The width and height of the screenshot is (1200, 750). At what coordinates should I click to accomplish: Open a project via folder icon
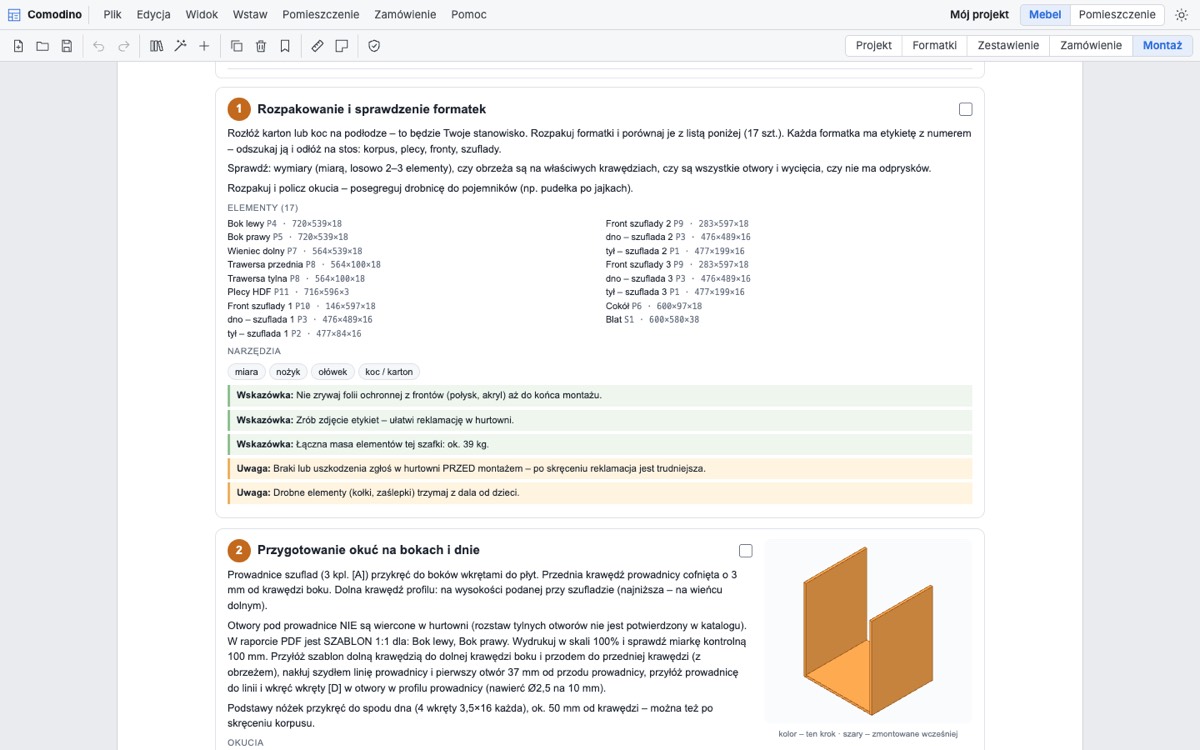coord(42,46)
